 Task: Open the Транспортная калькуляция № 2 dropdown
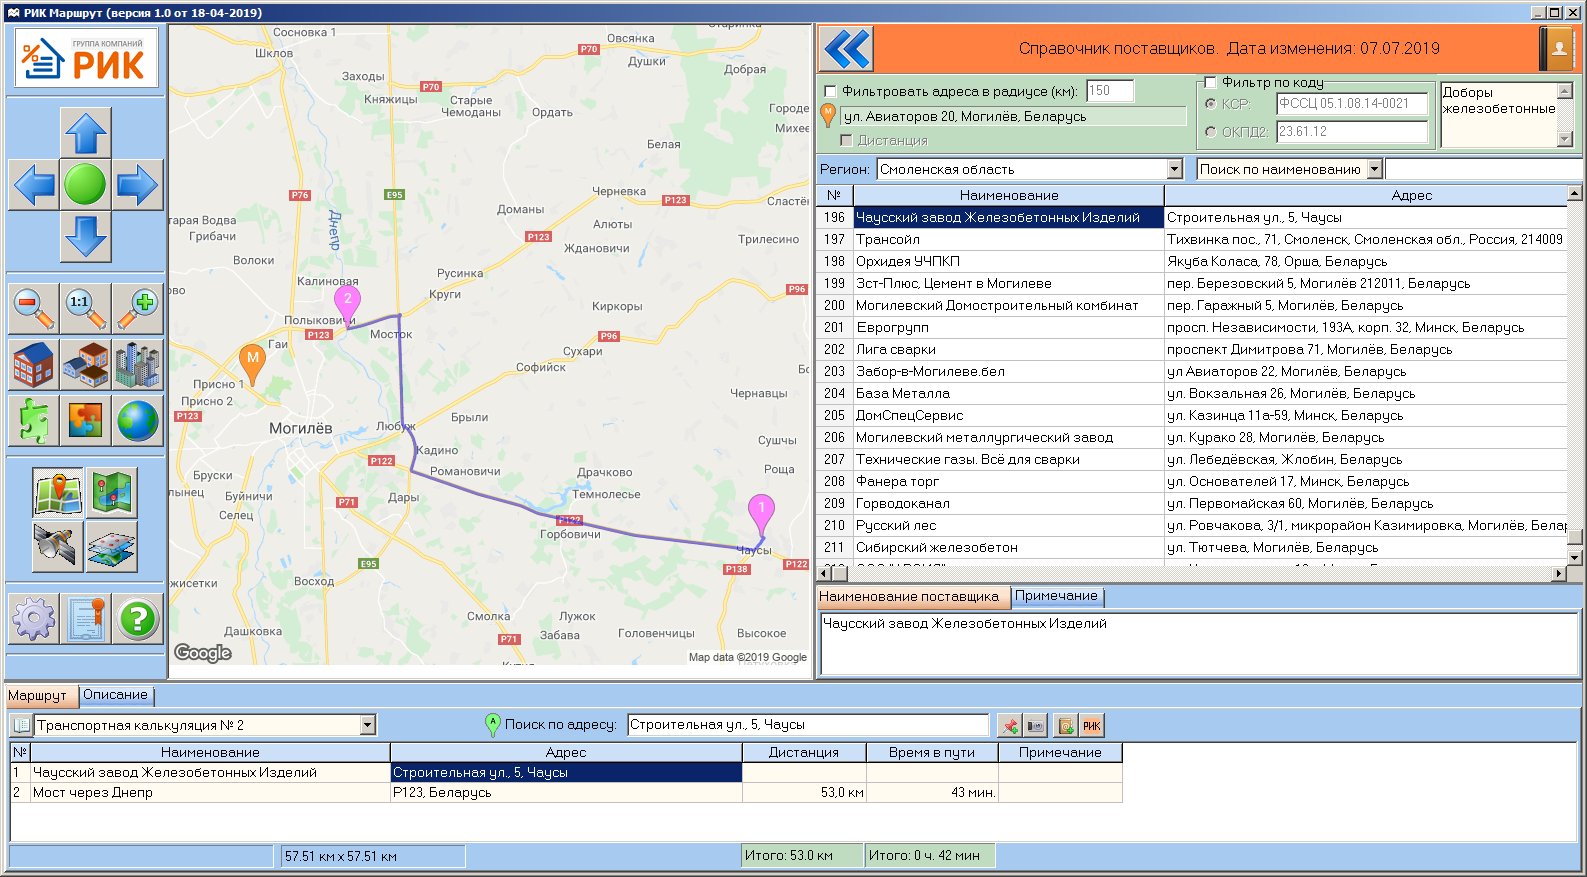click(x=367, y=725)
